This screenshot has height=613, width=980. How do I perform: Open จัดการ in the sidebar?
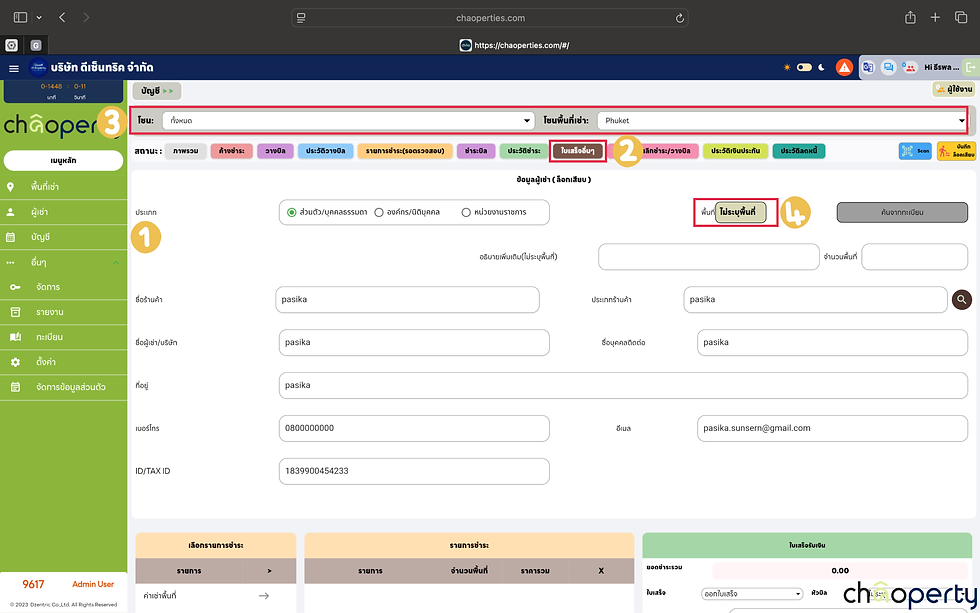tap(63, 287)
